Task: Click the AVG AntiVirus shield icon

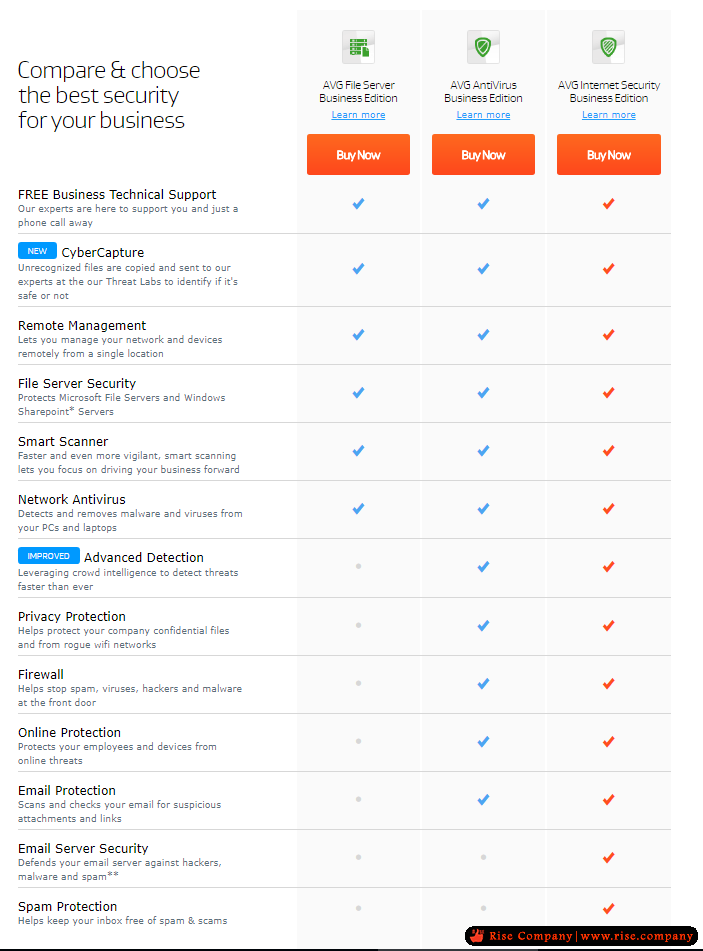Action: click(483, 47)
